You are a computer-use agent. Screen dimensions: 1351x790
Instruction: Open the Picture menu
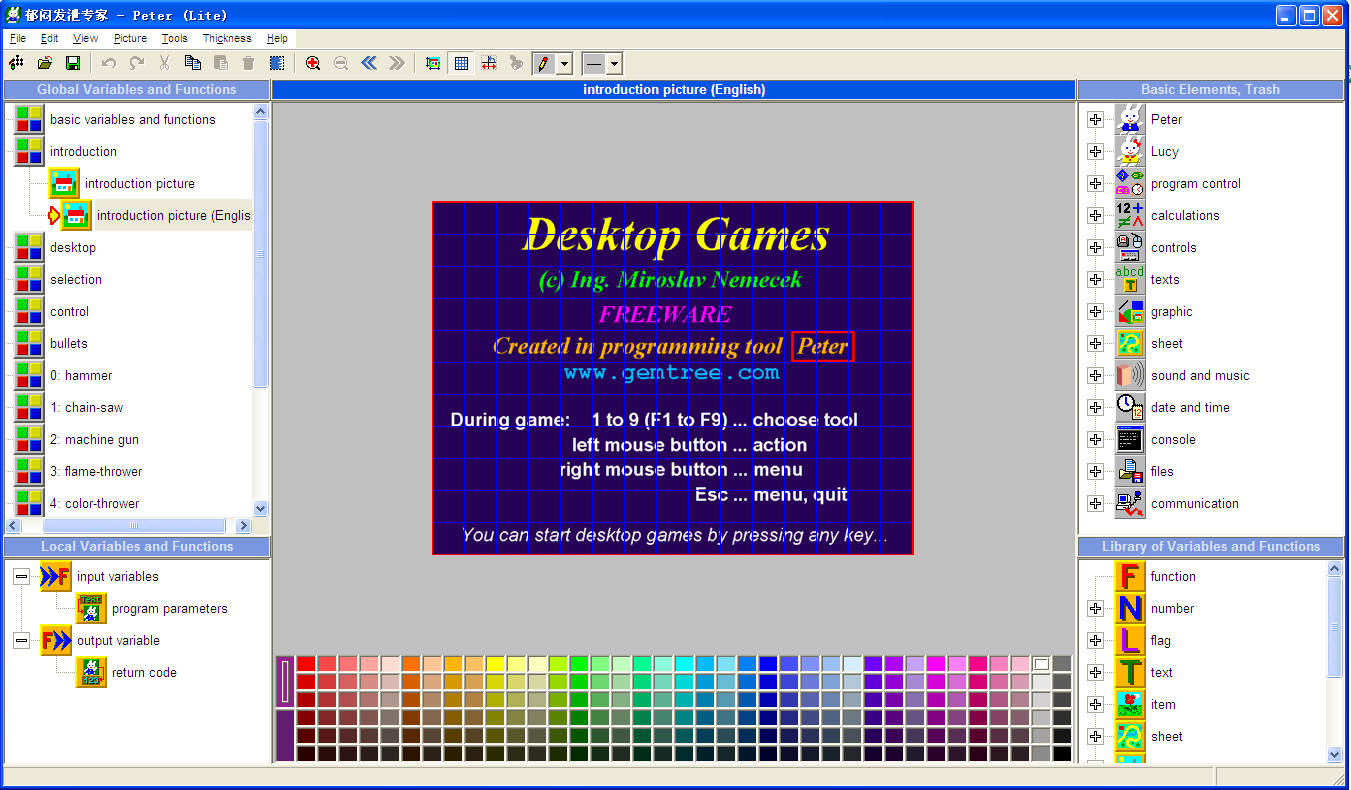coord(130,38)
